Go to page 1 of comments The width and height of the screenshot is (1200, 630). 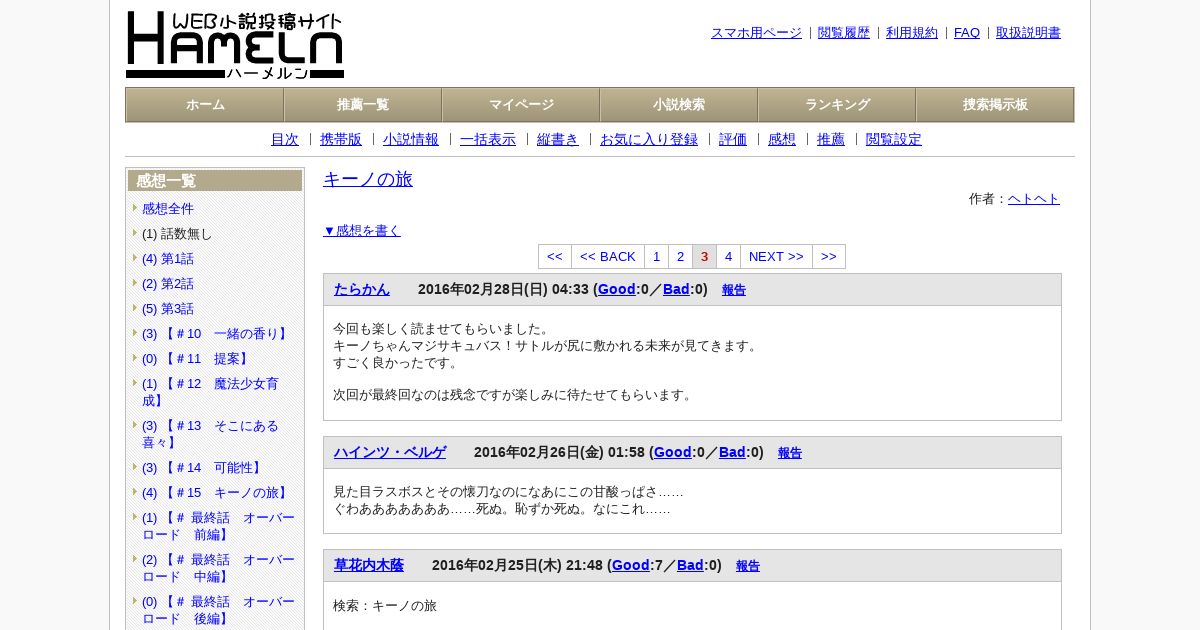click(x=657, y=257)
